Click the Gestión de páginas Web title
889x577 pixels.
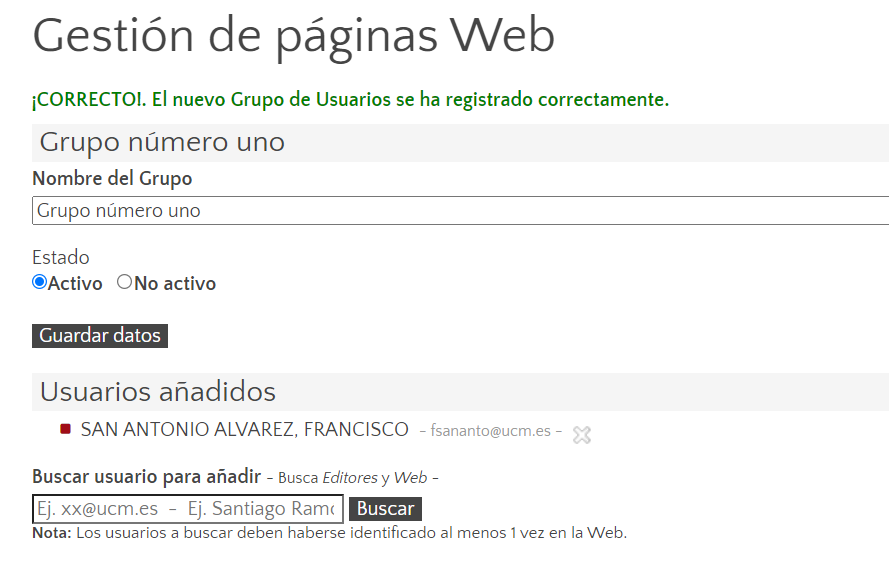click(294, 36)
